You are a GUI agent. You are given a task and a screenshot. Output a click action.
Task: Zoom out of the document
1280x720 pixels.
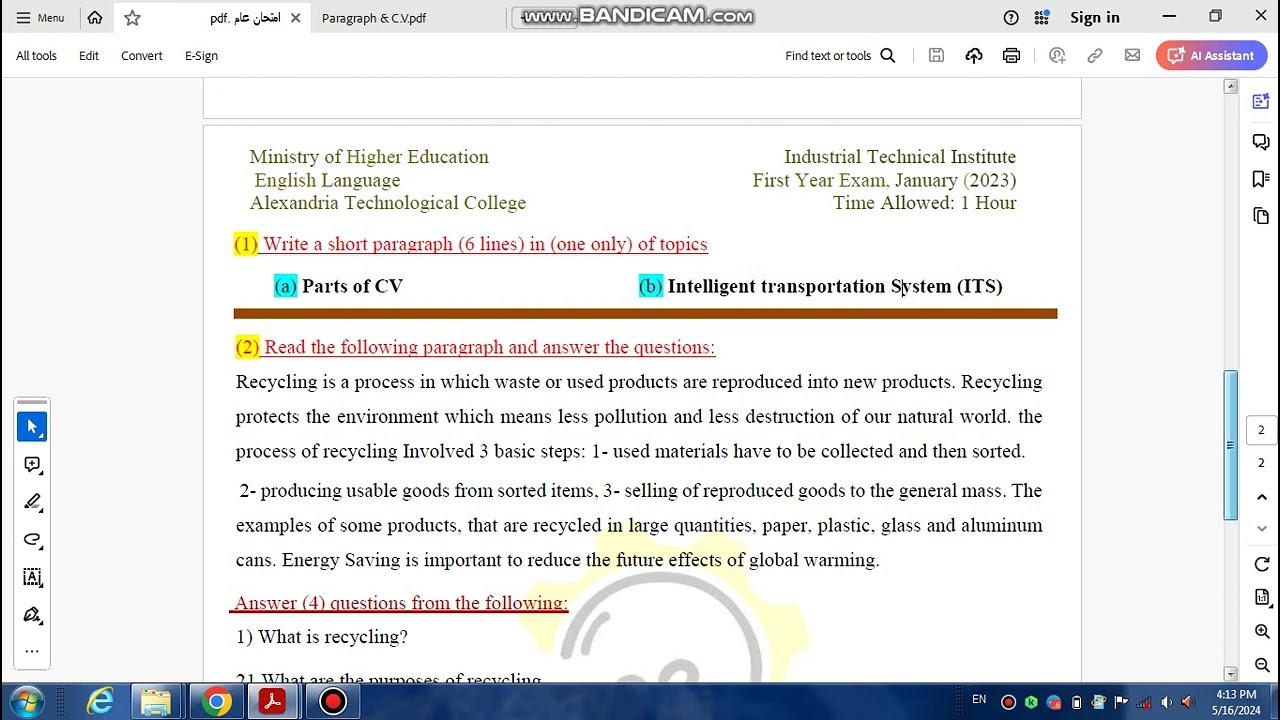pos(1262,666)
